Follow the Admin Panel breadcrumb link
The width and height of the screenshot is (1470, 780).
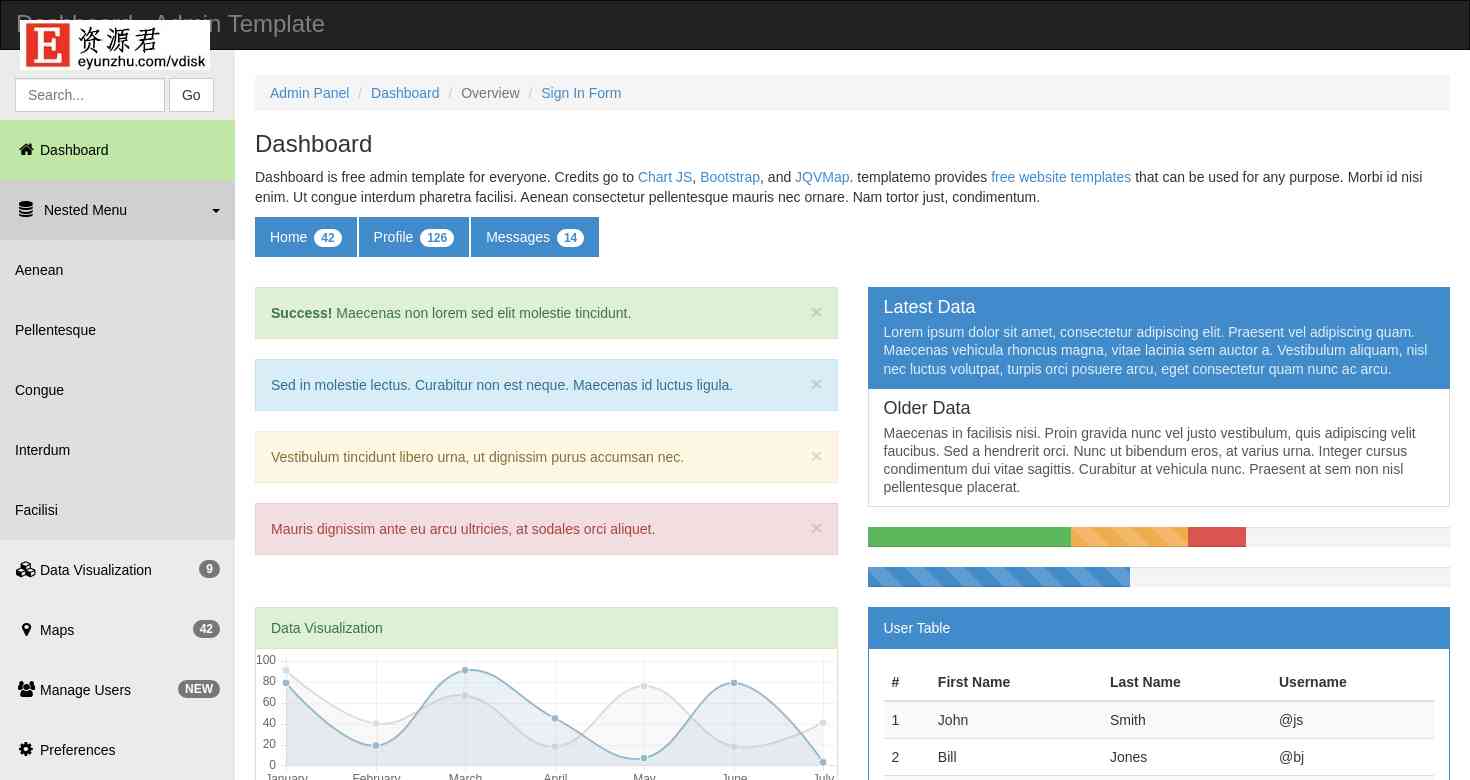[x=310, y=93]
